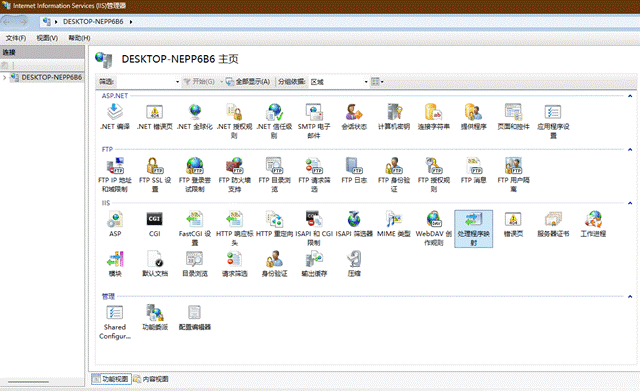Open the ASP feature icon
The height and width of the screenshot is (391, 640).
pyautogui.click(x=115, y=220)
